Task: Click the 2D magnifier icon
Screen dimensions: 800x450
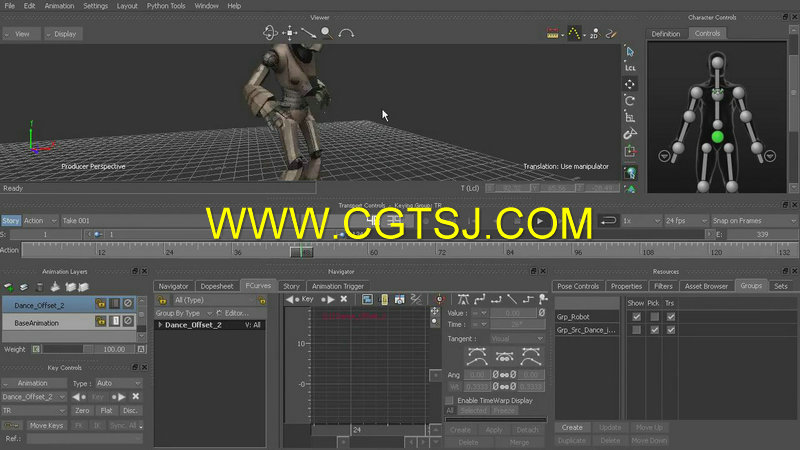Action: 594,34
